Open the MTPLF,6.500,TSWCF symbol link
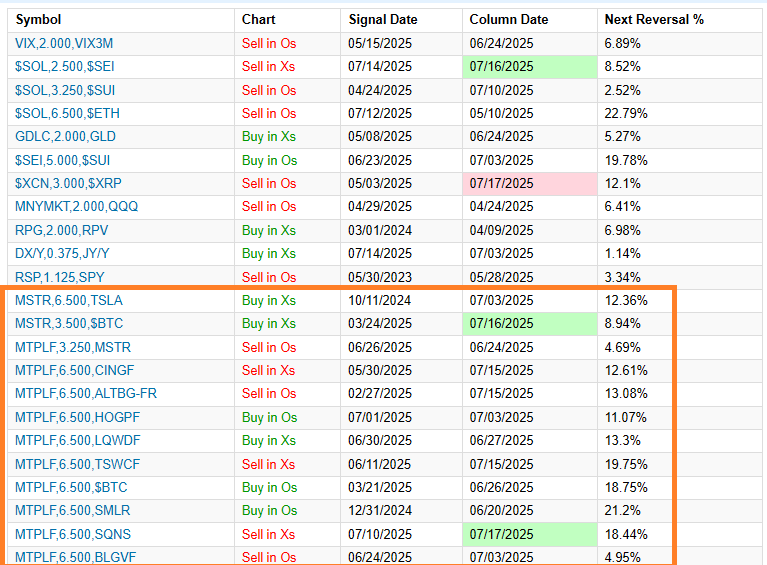The width and height of the screenshot is (767, 565). coord(77,464)
